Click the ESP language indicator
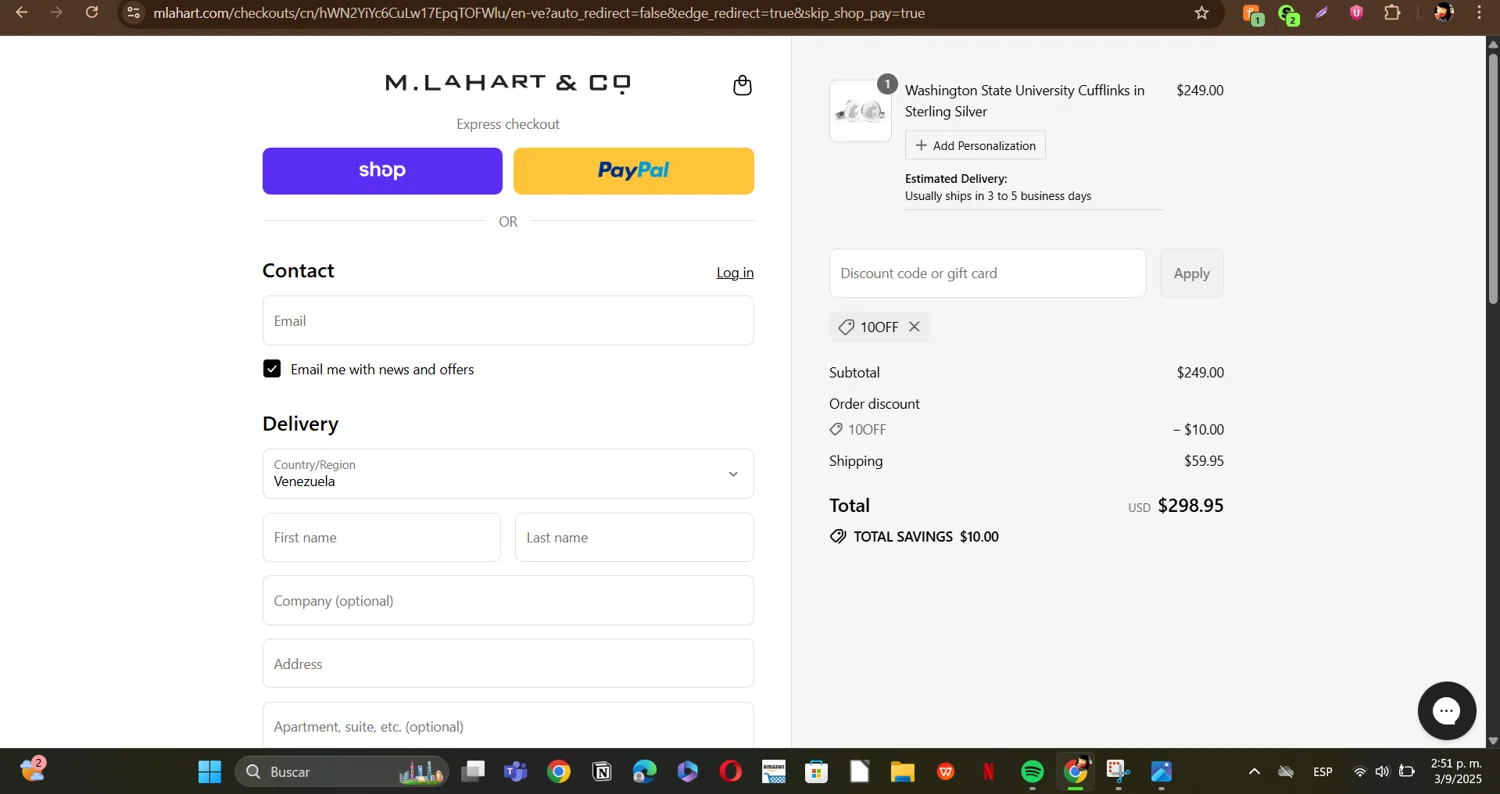The width and height of the screenshot is (1500, 794). (1322, 772)
